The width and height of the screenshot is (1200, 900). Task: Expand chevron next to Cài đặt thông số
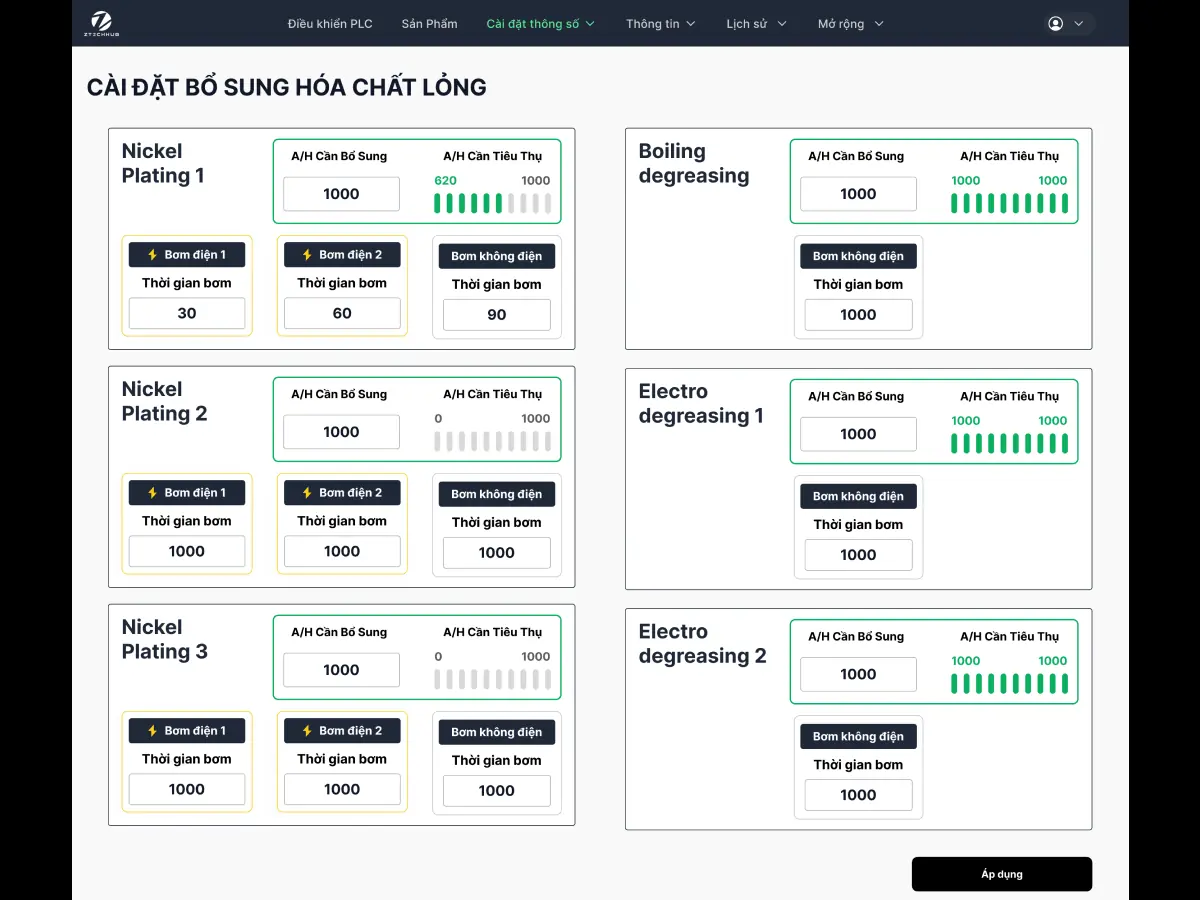590,23
